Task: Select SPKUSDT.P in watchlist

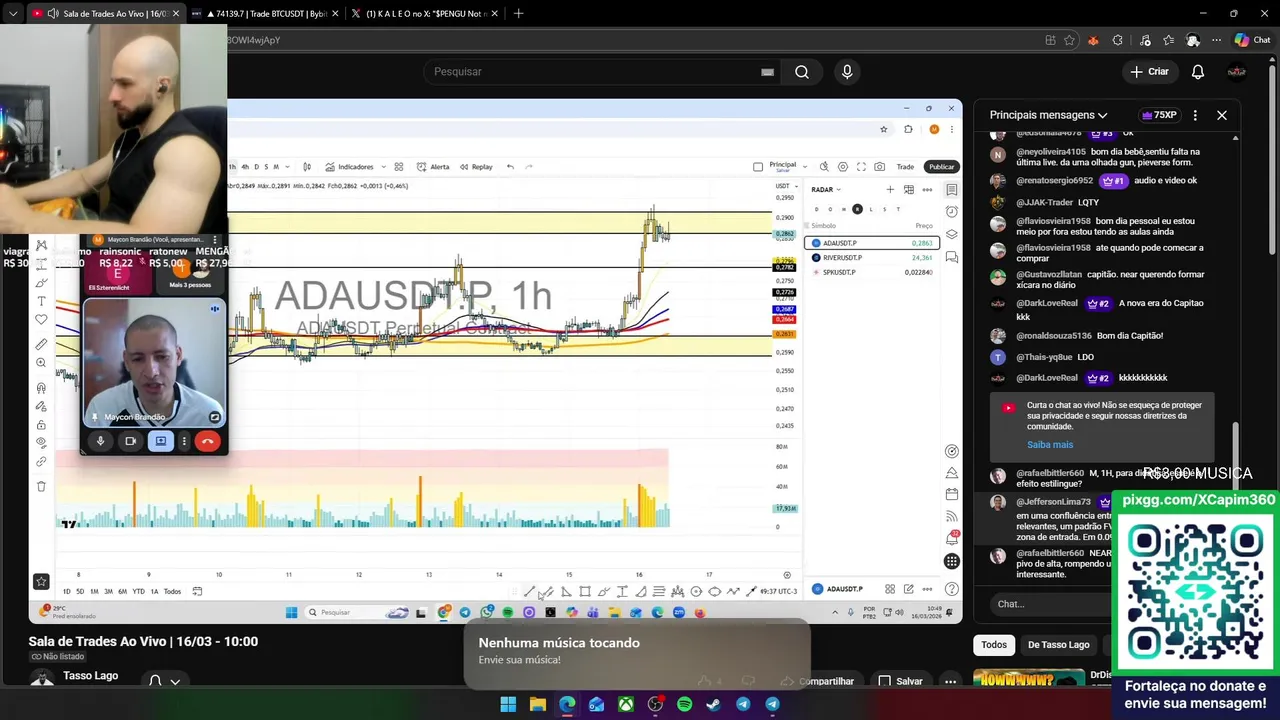Action: 872,272
